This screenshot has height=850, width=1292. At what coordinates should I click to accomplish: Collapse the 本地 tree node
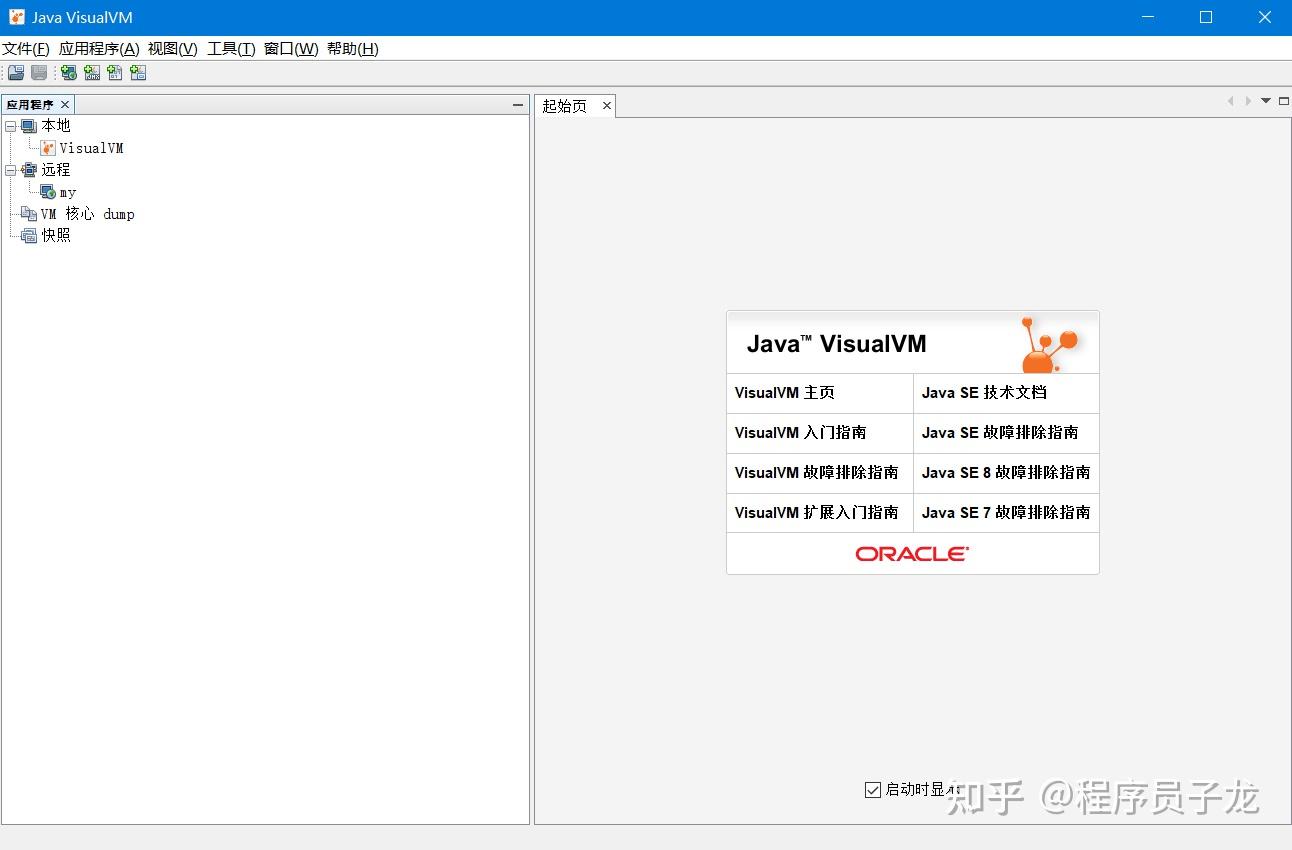point(10,125)
